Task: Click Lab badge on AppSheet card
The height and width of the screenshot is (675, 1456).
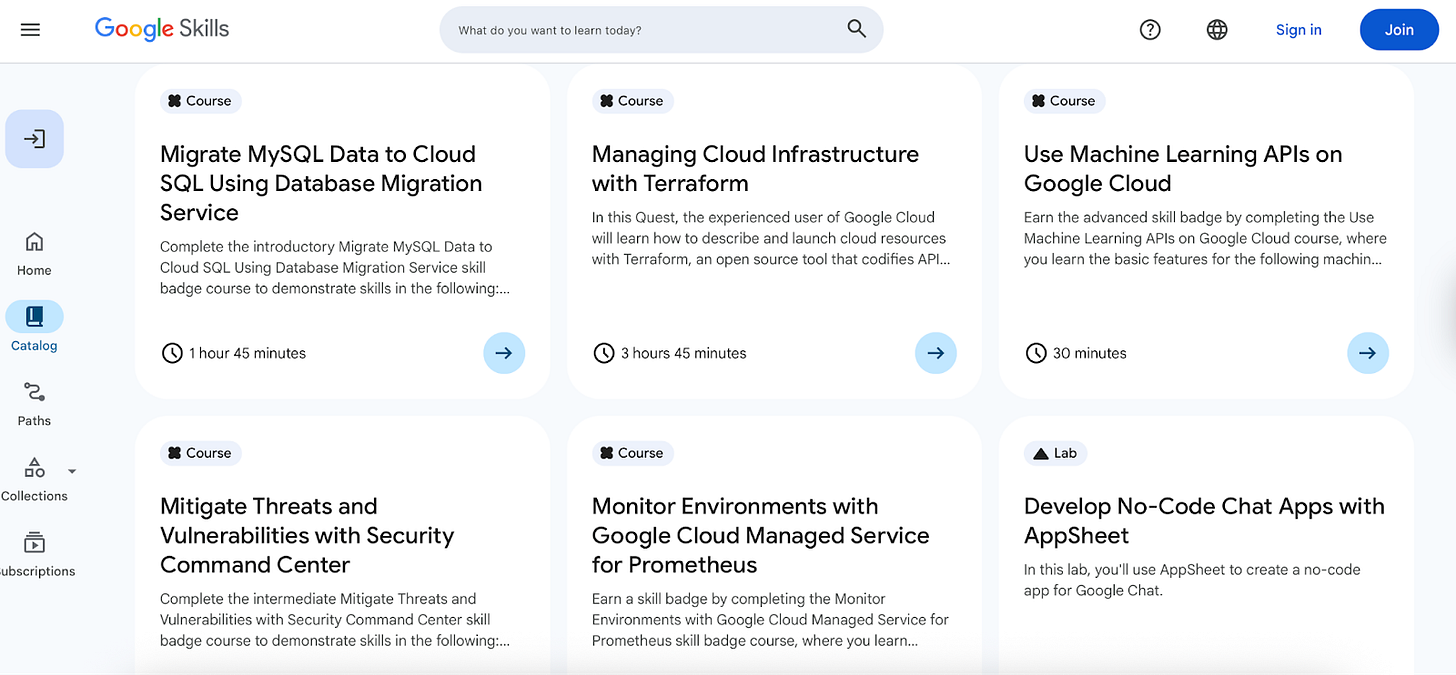Action: [1055, 453]
